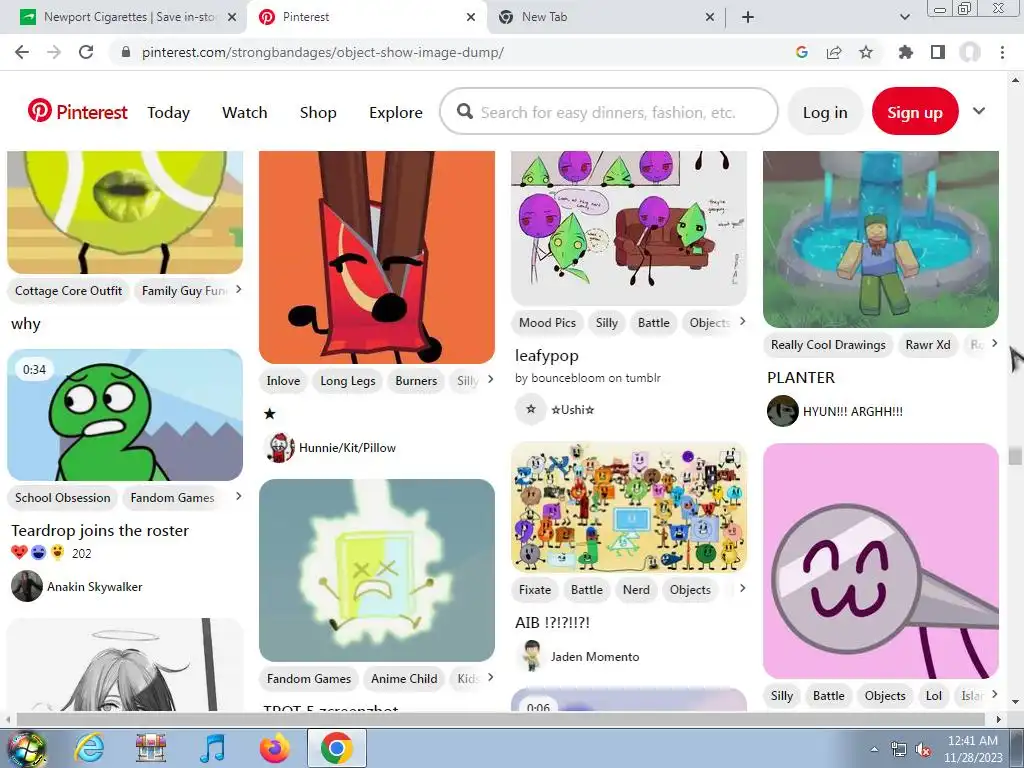Screen dimensions: 1024x768
Task: Open the music note app in taskbar
Action: point(212,748)
